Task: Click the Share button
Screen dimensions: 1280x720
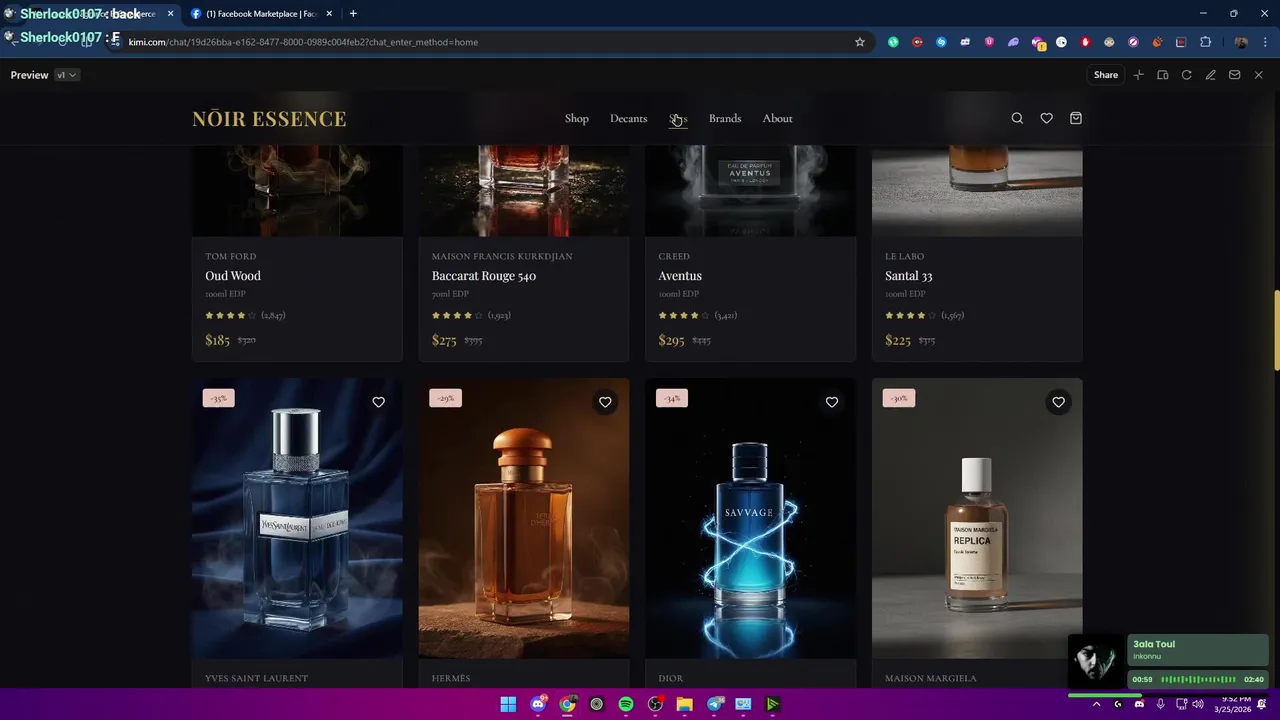Action: pyautogui.click(x=1106, y=75)
